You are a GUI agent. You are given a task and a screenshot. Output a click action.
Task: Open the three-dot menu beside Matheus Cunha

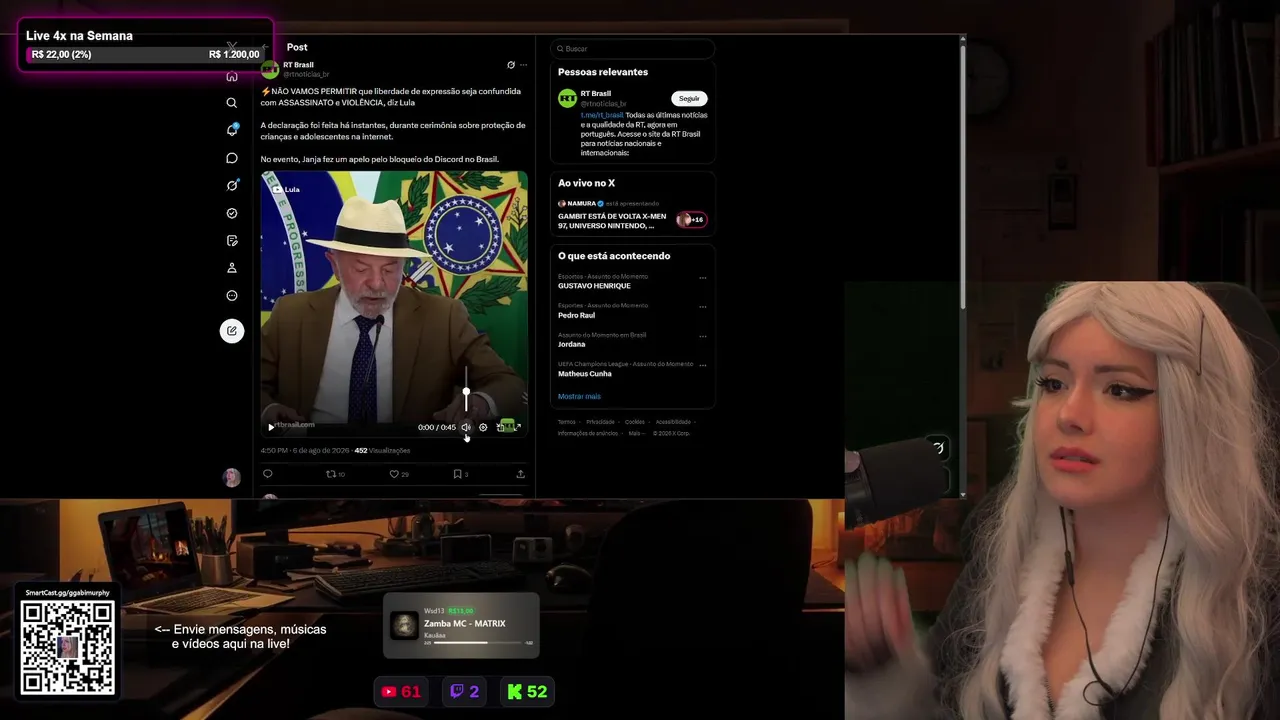(x=703, y=365)
